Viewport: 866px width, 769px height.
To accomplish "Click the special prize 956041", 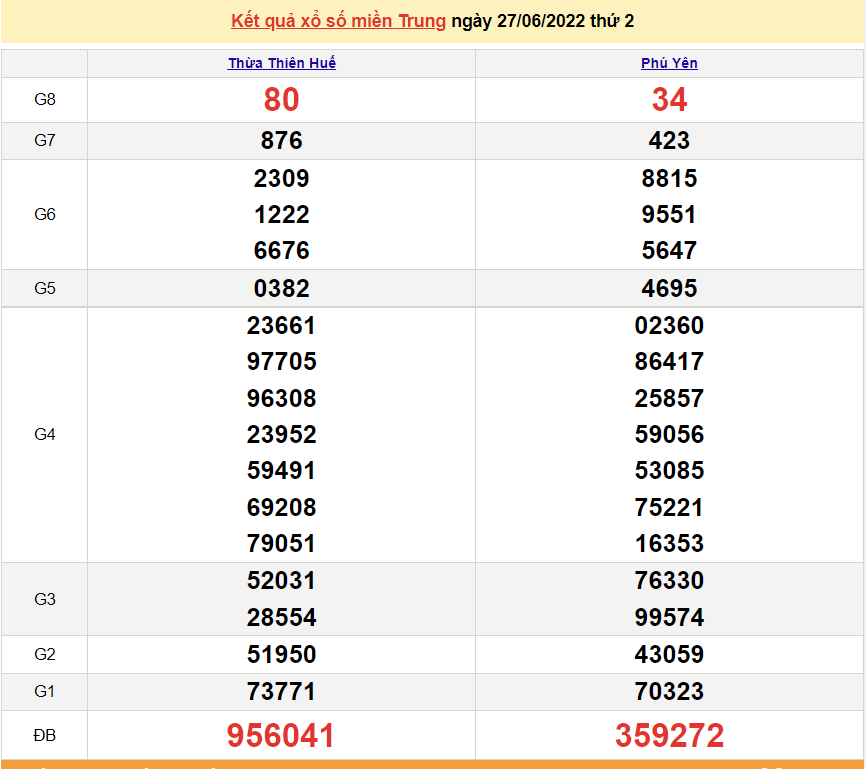I will (281, 735).
